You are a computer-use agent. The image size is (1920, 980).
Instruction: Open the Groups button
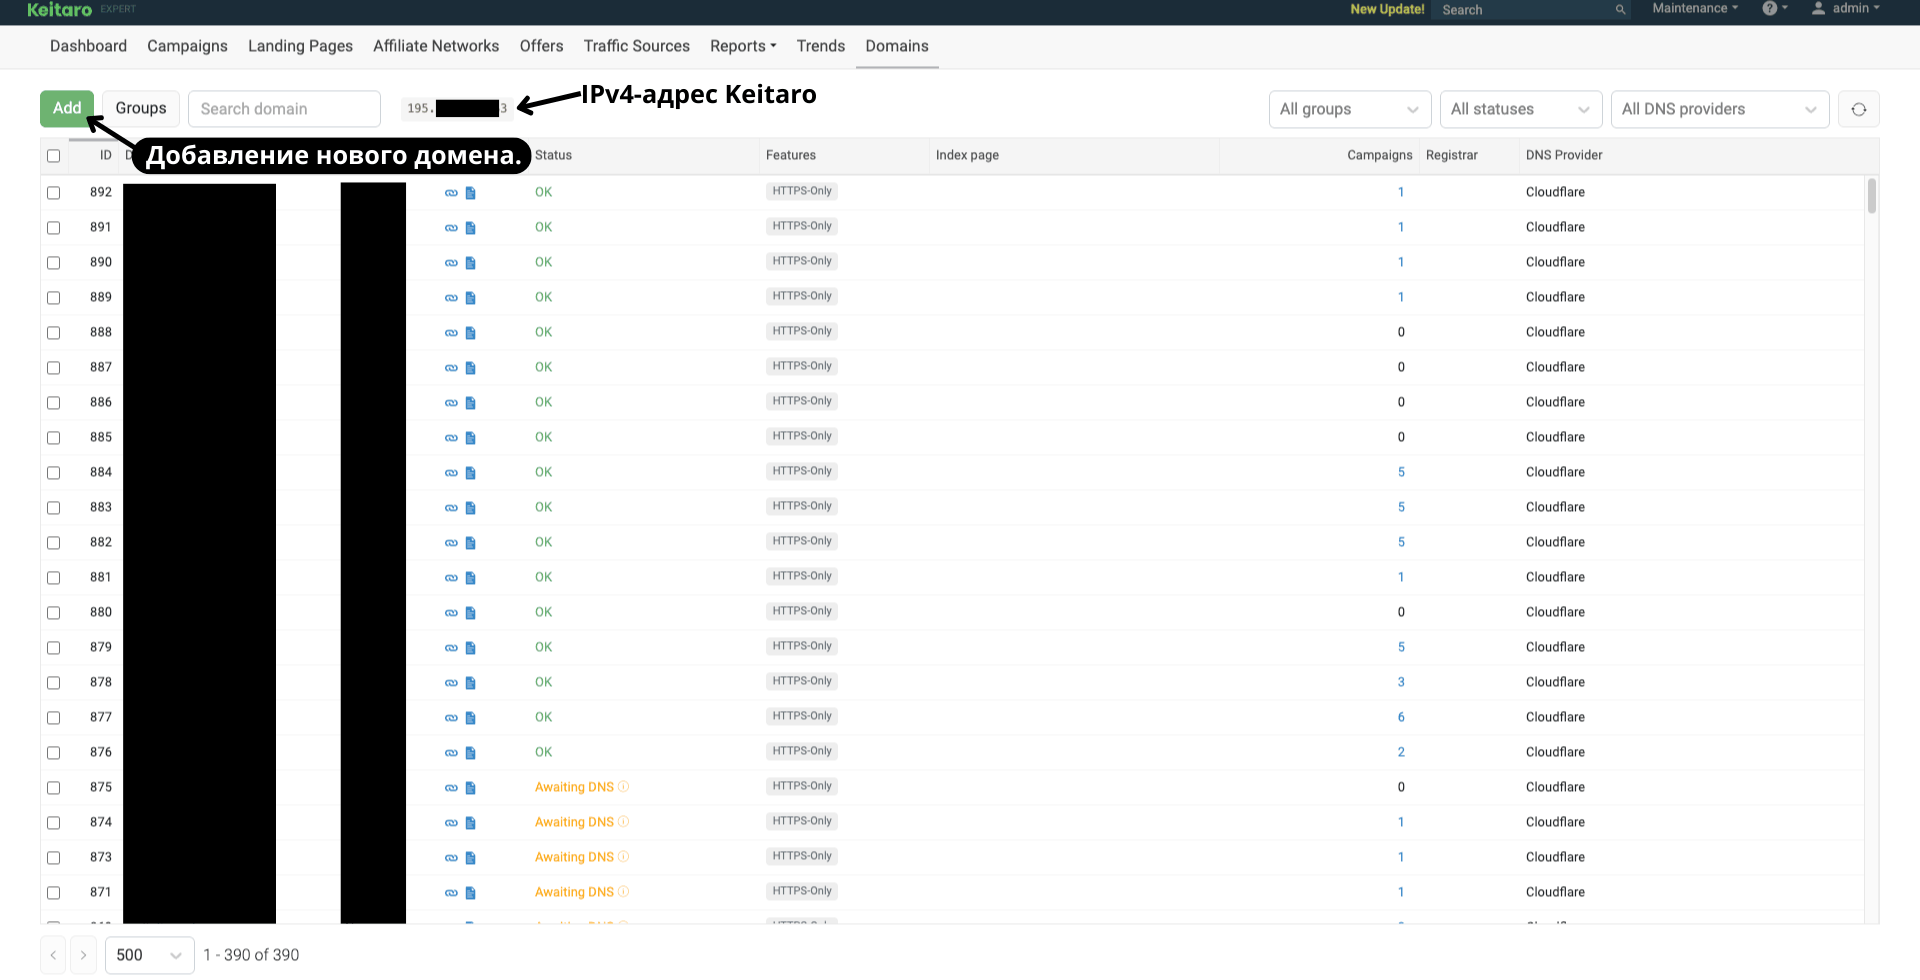pyautogui.click(x=141, y=108)
